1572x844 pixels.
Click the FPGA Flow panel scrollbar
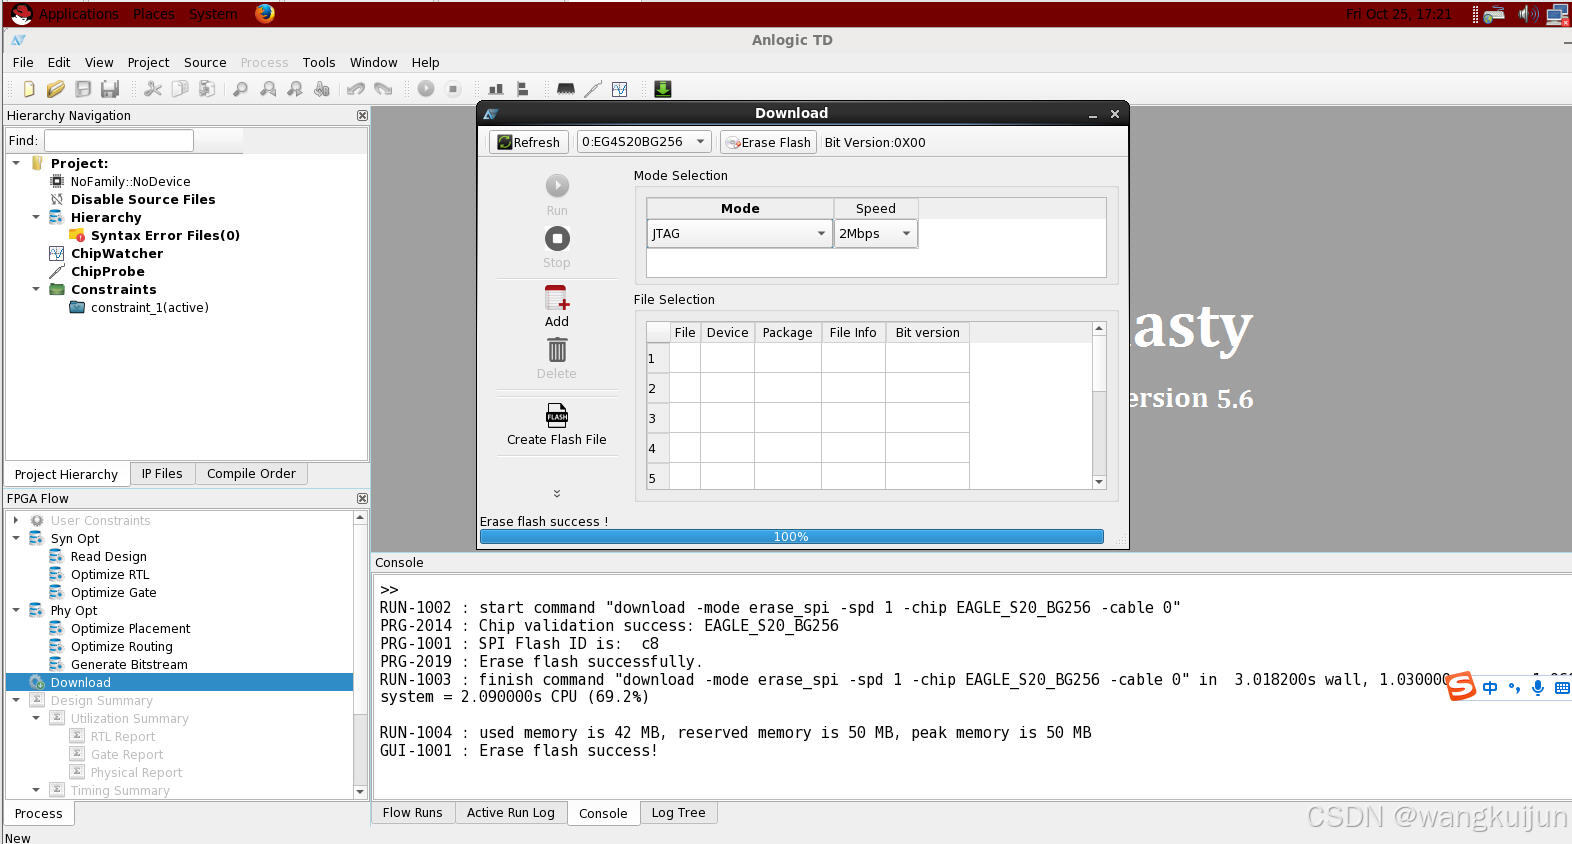pos(360,655)
